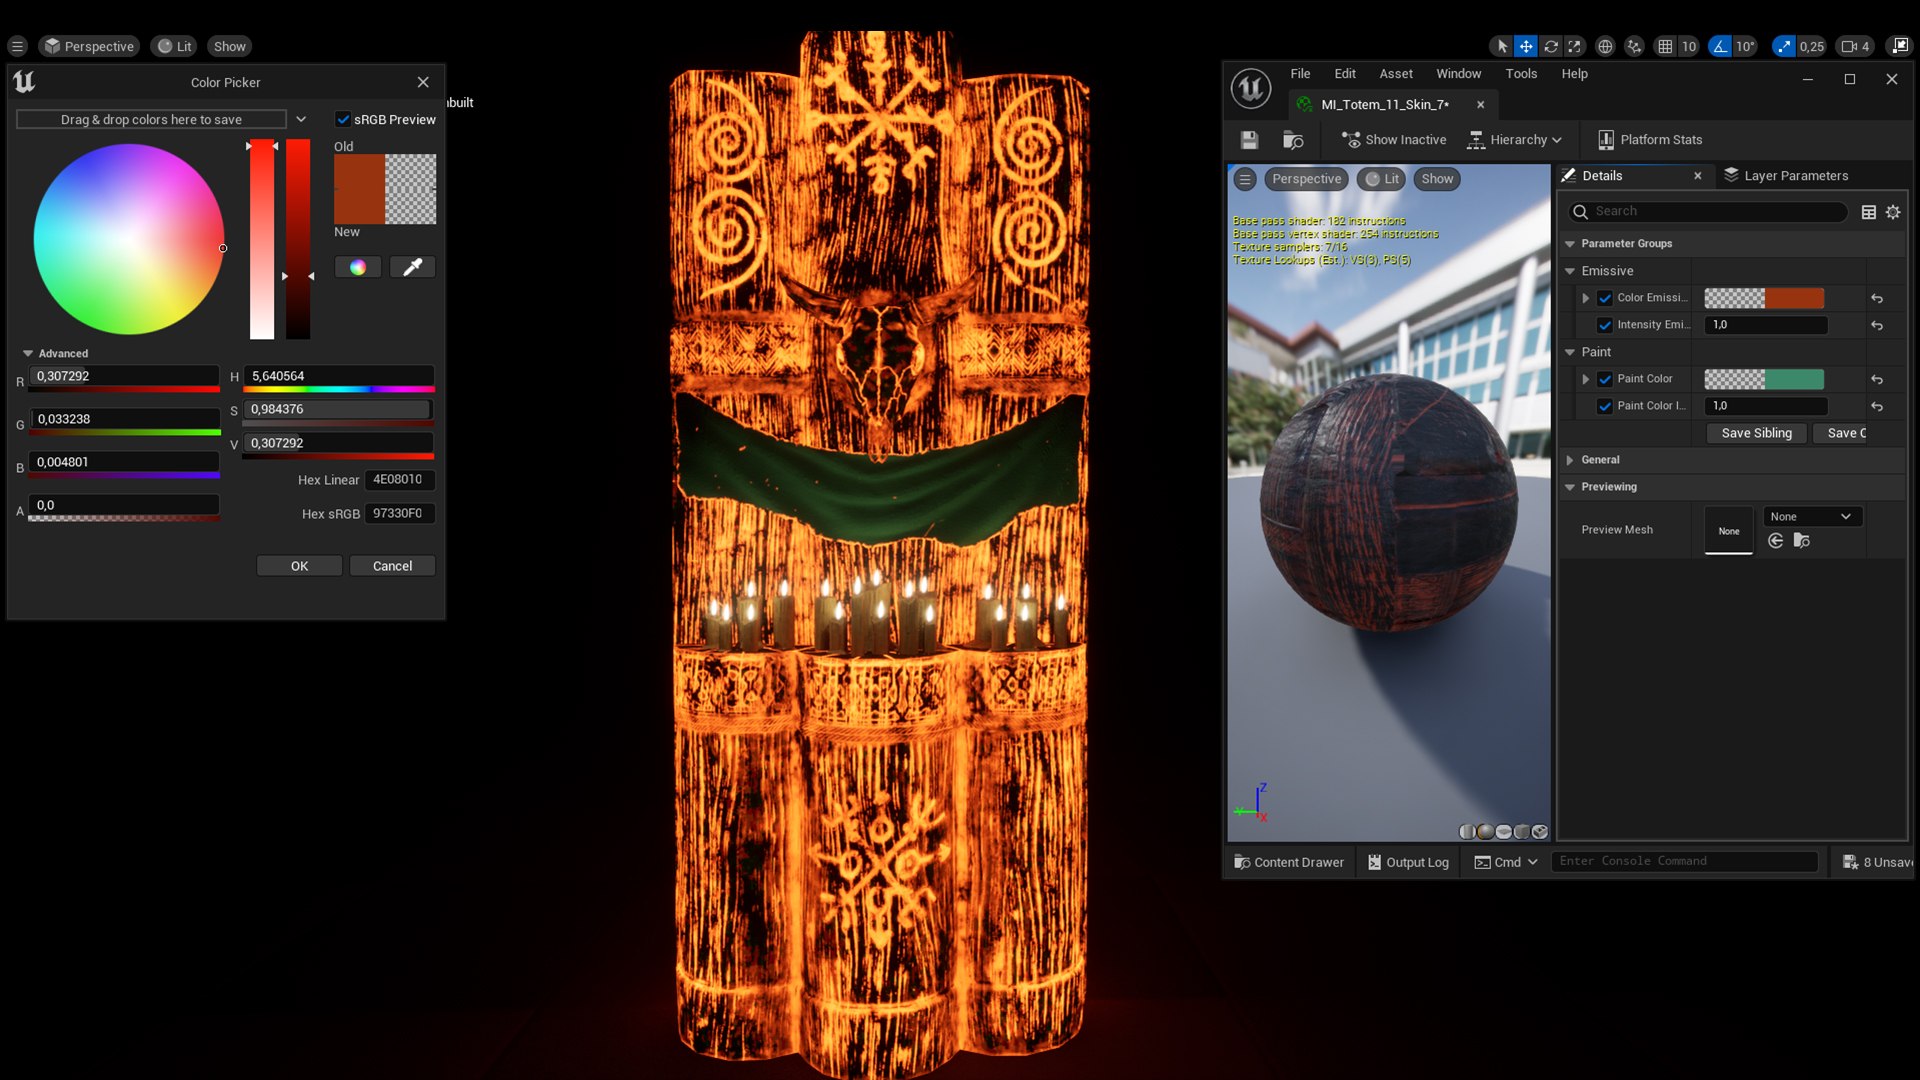Open Content Drawer
The width and height of the screenshot is (1920, 1080).
(1289, 862)
